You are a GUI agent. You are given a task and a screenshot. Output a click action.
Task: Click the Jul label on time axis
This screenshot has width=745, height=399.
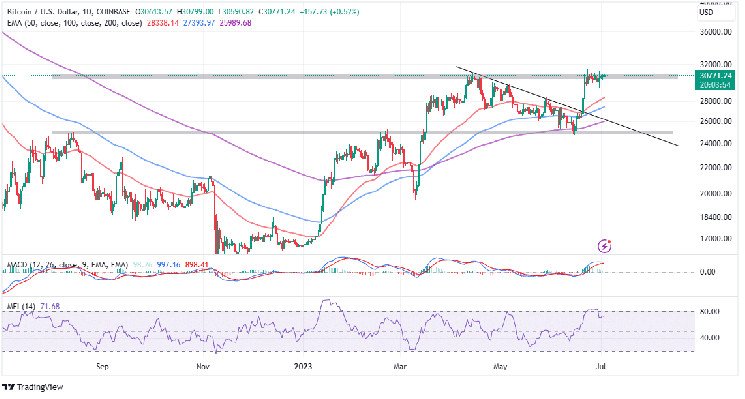(602, 366)
